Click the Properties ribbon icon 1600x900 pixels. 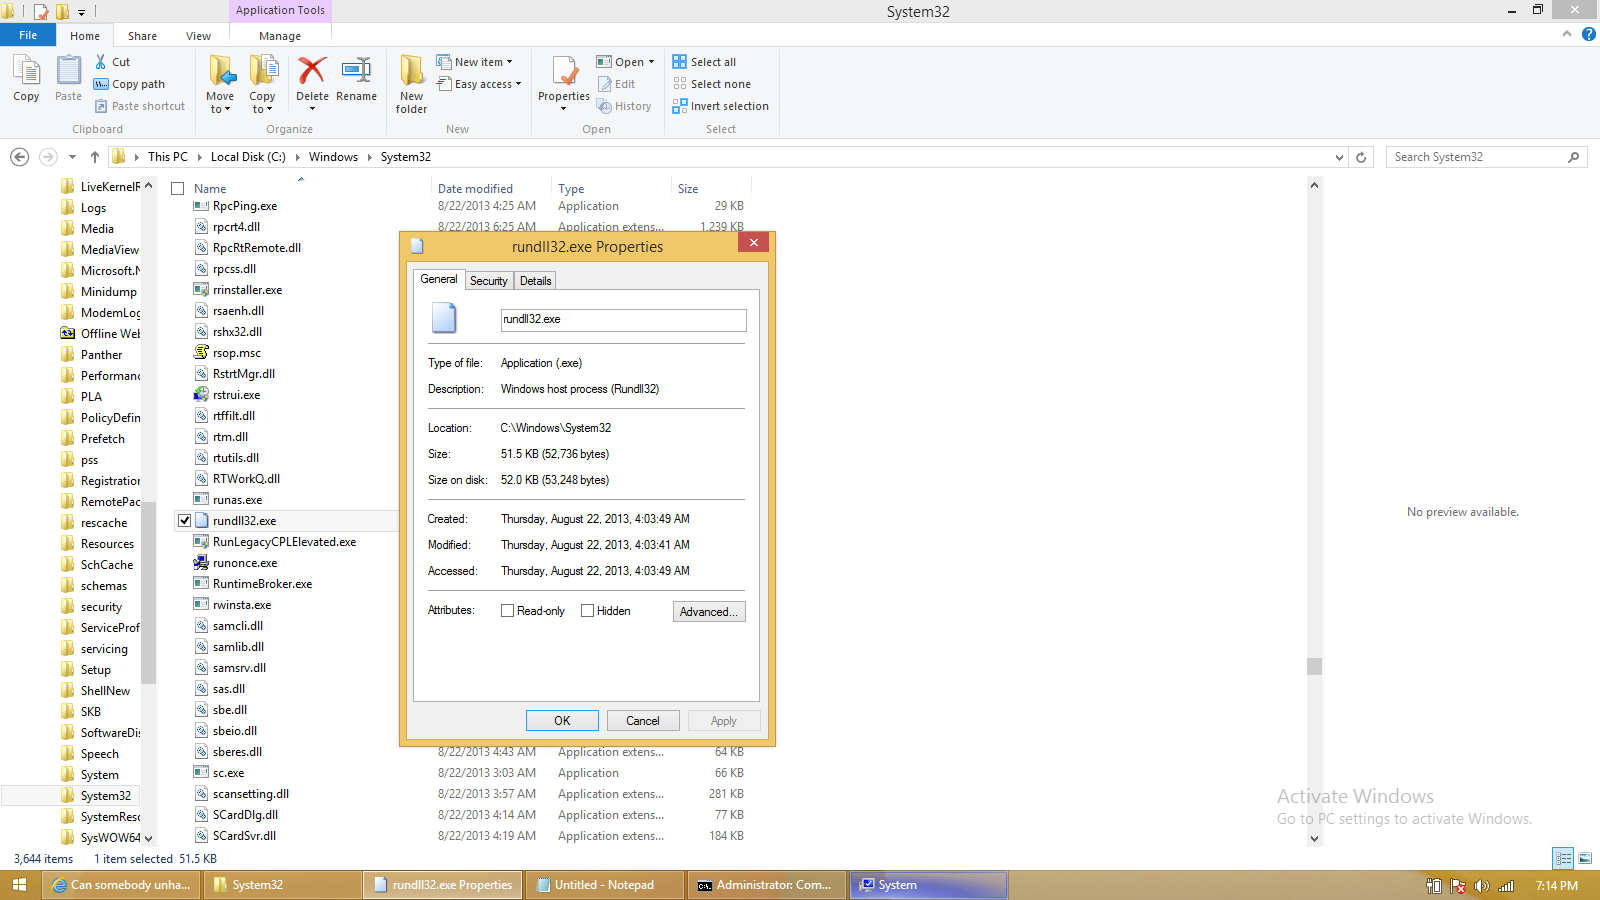tap(564, 71)
